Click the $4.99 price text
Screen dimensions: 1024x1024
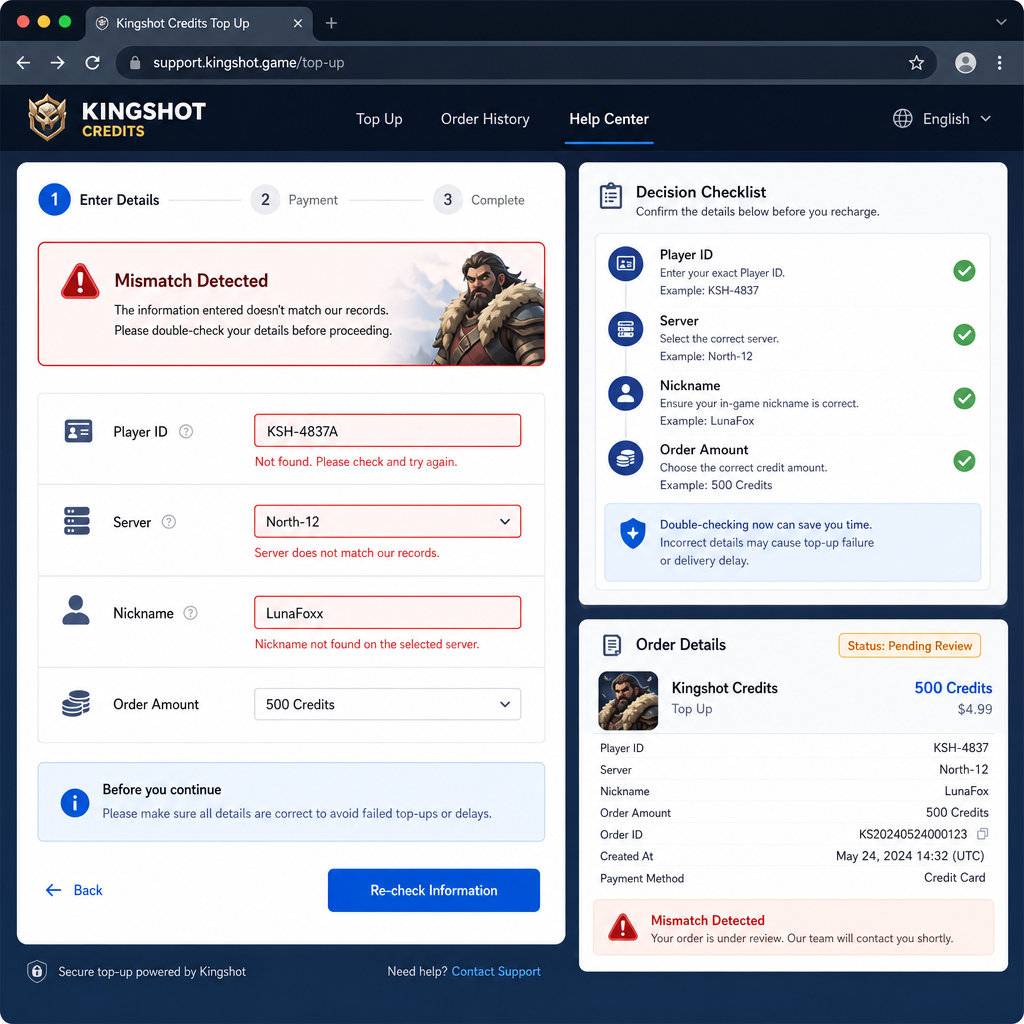click(x=974, y=709)
